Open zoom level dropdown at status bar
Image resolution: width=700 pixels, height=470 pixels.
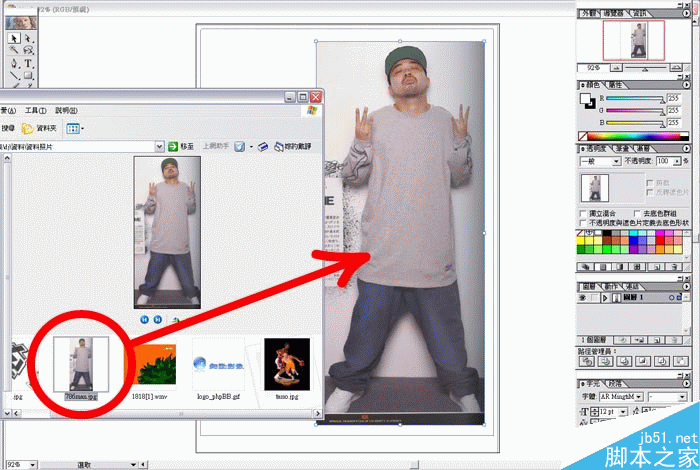pyautogui.click(x=33, y=465)
